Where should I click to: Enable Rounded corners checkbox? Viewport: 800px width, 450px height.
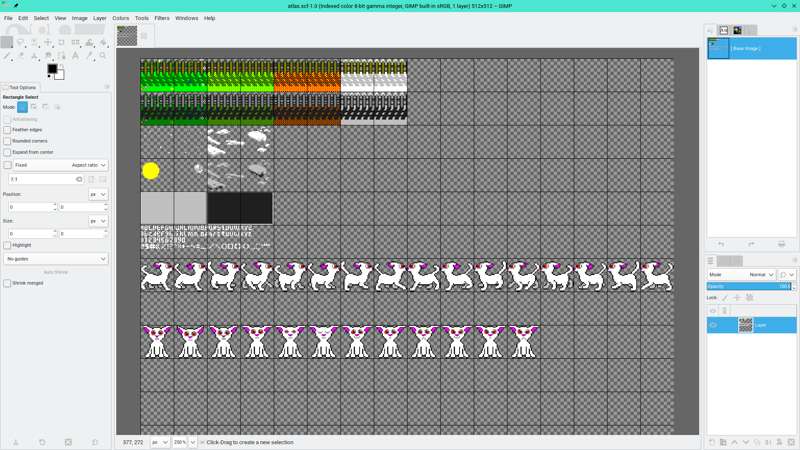pos(7,141)
